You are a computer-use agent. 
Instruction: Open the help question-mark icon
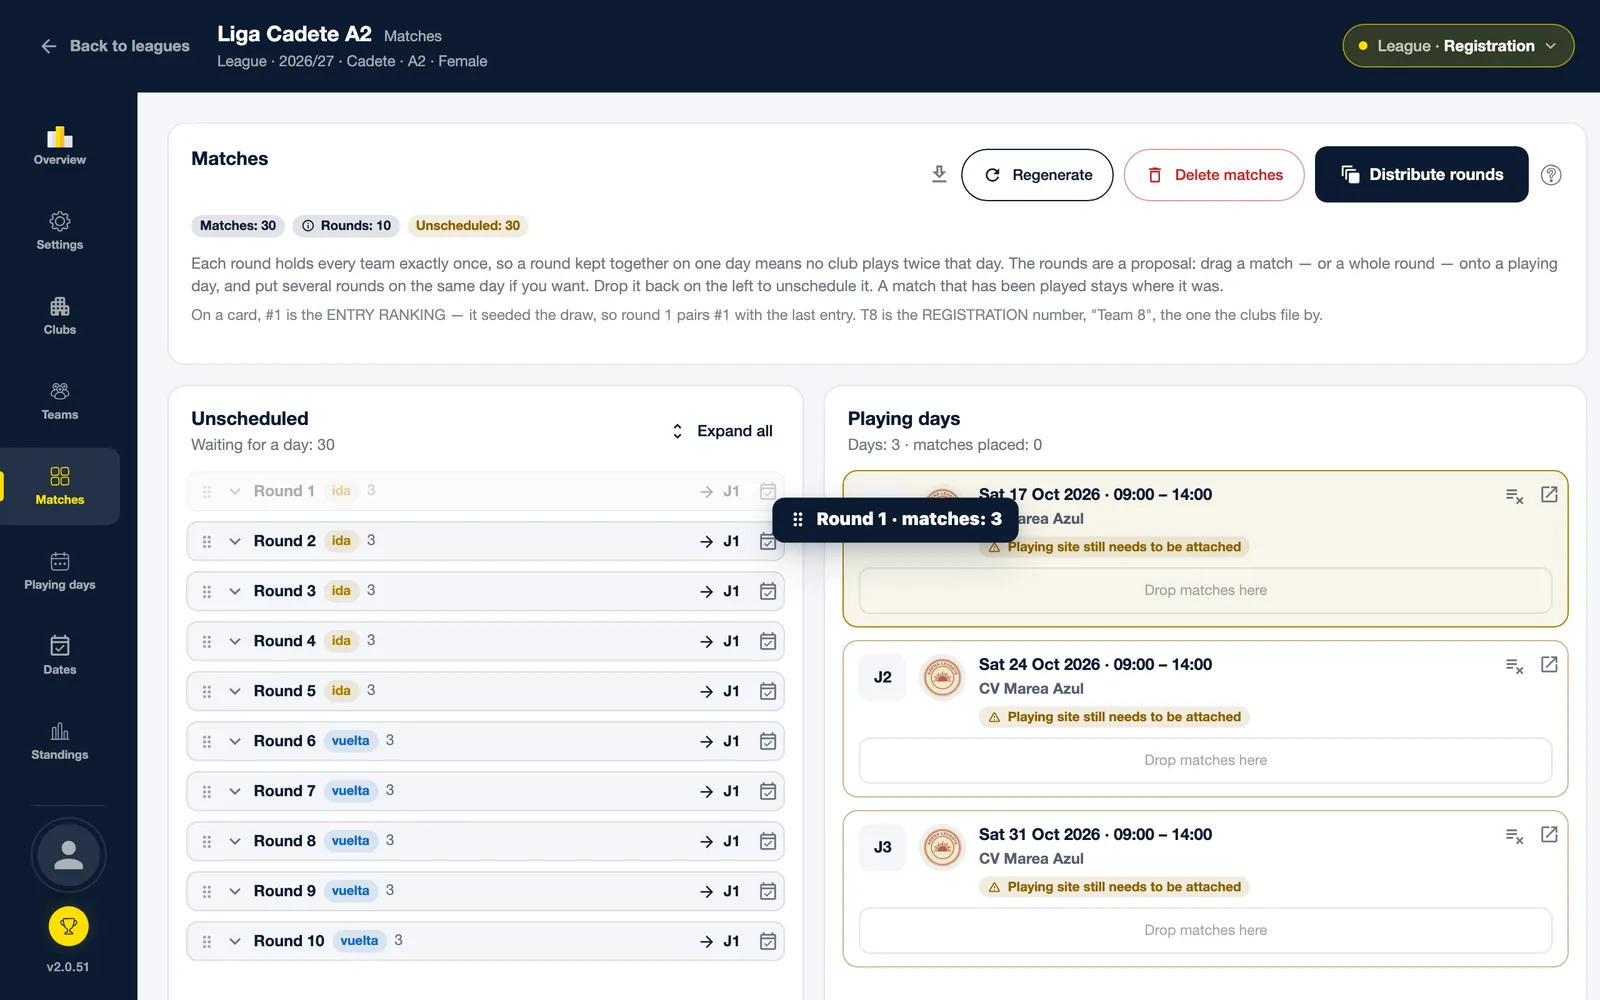pyautogui.click(x=1551, y=175)
